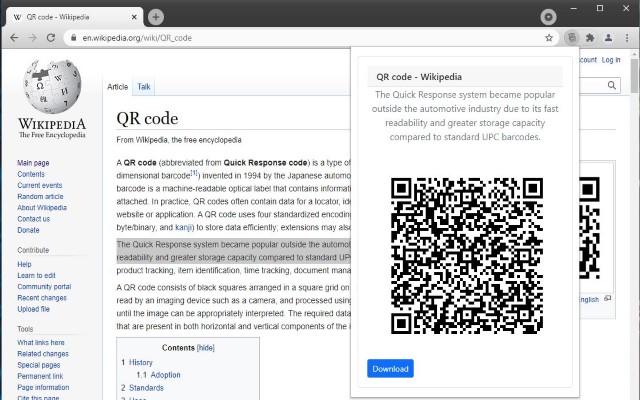Open Contact us link
The width and height of the screenshot is (640, 400).
coord(33,219)
